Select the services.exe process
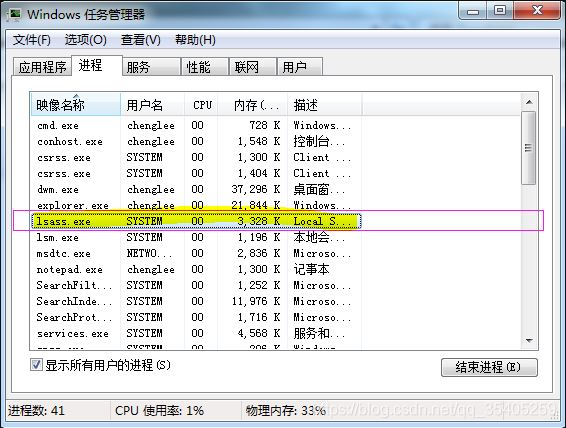This screenshot has width=566, height=428. click(196, 333)
